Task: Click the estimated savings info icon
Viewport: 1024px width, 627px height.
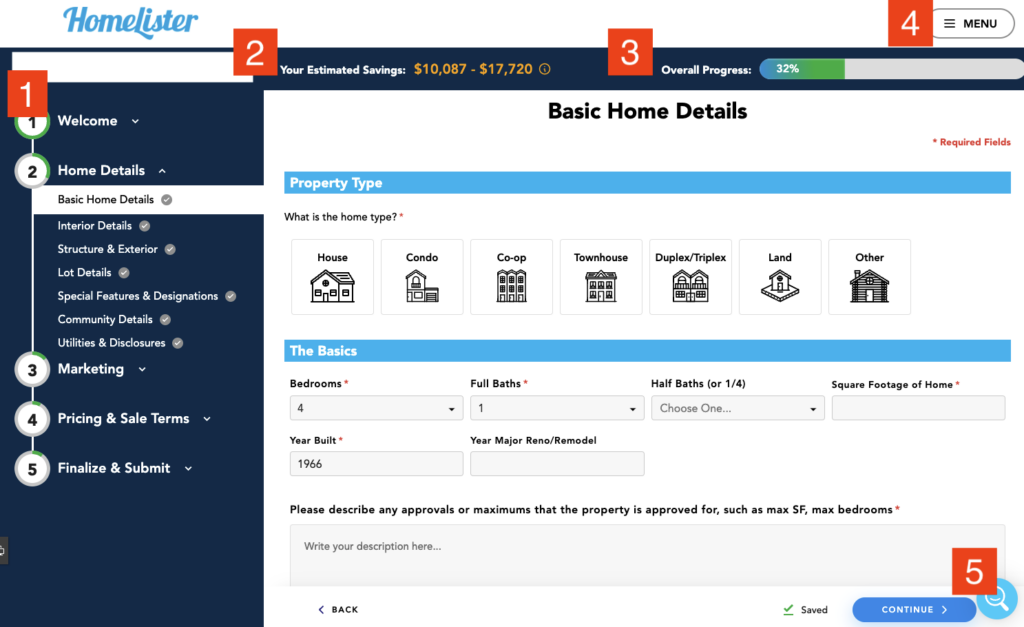Action: coord(545,70)
